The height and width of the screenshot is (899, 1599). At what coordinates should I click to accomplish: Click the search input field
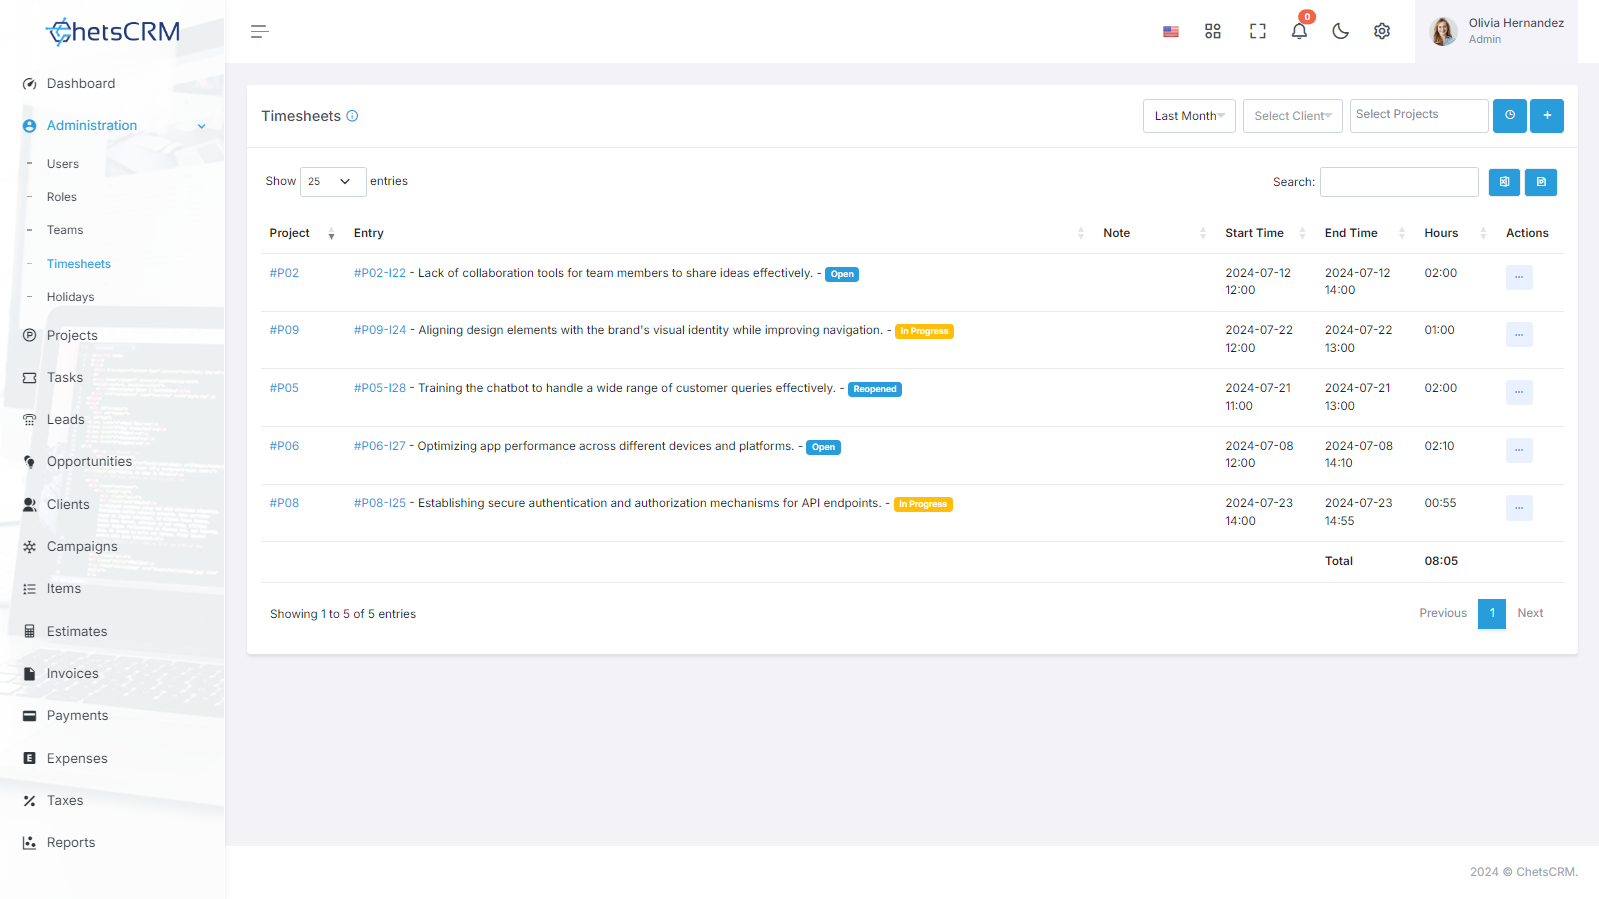tap(1399, 182)
